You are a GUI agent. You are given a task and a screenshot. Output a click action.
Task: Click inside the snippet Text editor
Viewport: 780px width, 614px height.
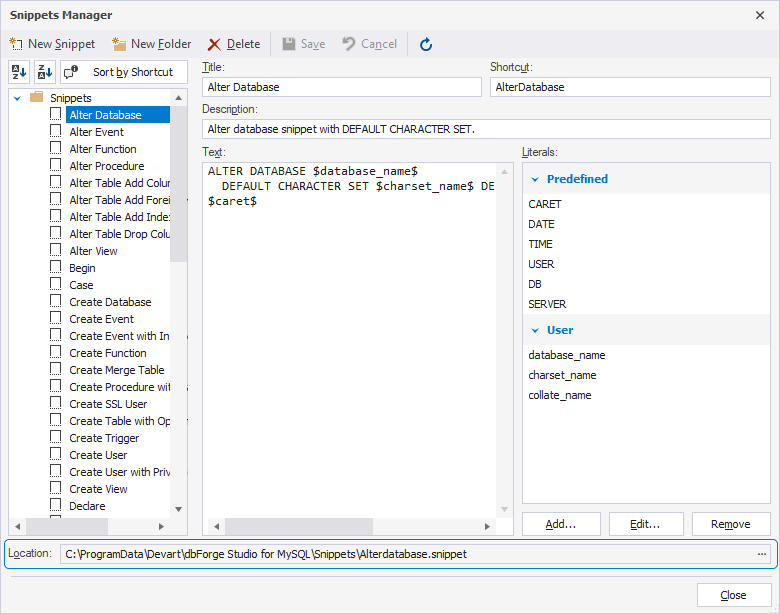(350, 340)
